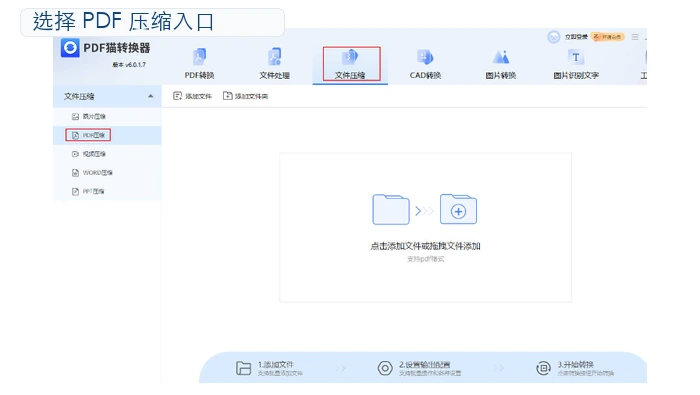
Task: Click the 3.开始转换 step label
Action: click(575, 365)
